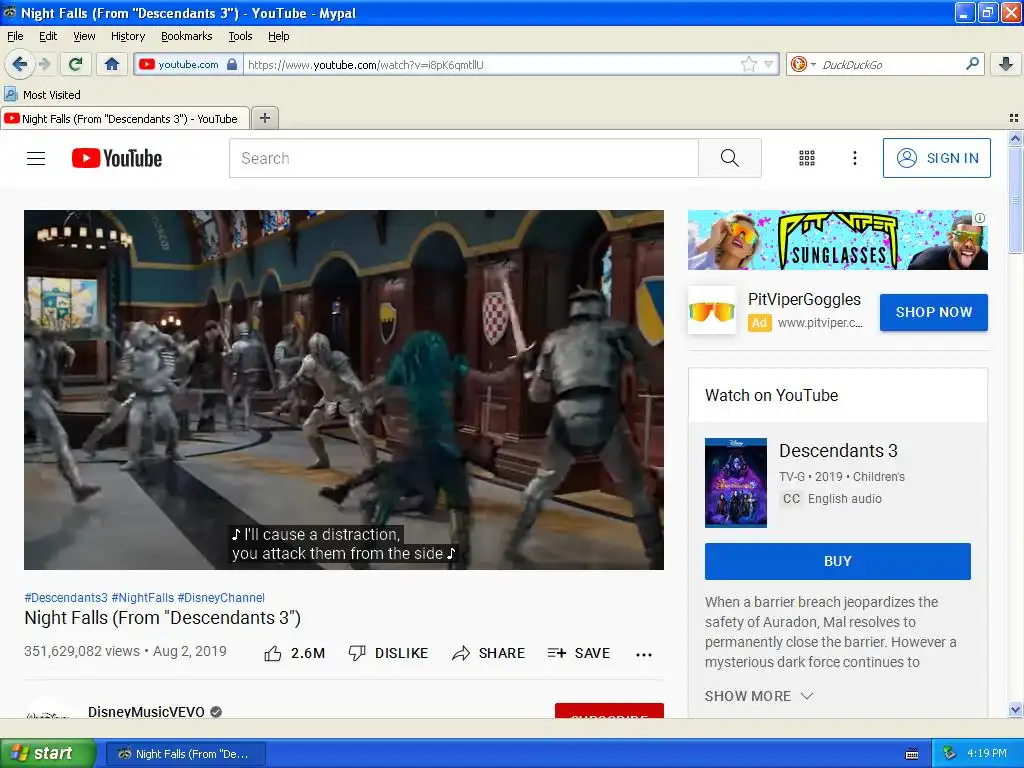Open the downloads arrow button

[x=1006, y=64]
